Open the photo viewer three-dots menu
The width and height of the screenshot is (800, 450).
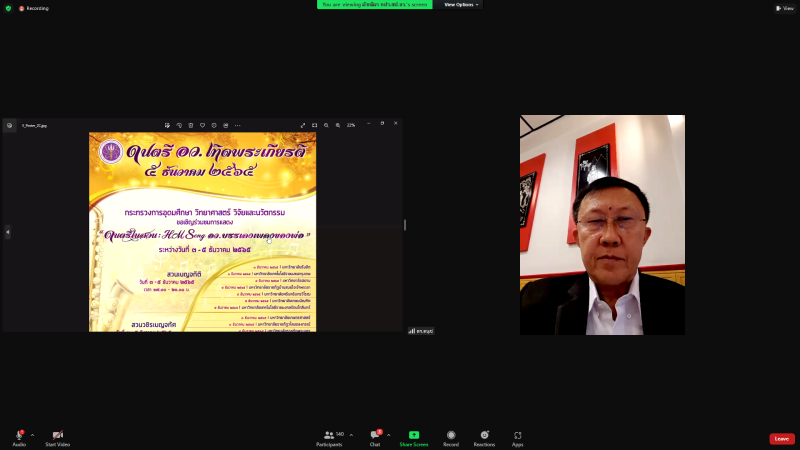pyautogui.click(x=238, y=125)
